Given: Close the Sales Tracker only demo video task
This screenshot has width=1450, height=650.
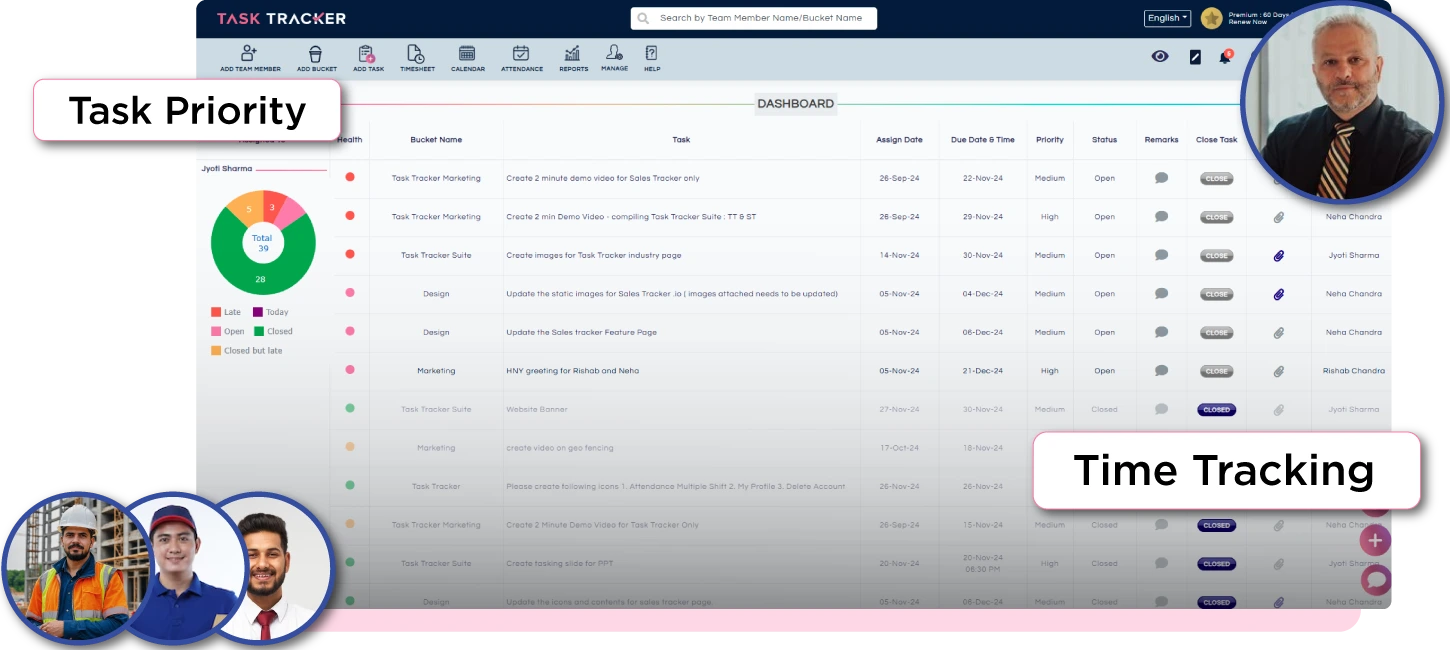Looking at the screenshot, I should [x=1216, y=179].
